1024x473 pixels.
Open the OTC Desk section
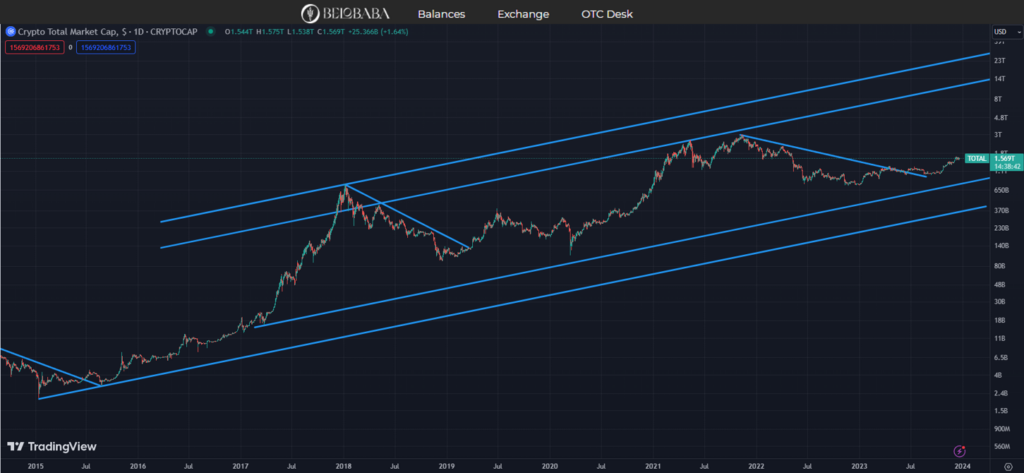606,14
